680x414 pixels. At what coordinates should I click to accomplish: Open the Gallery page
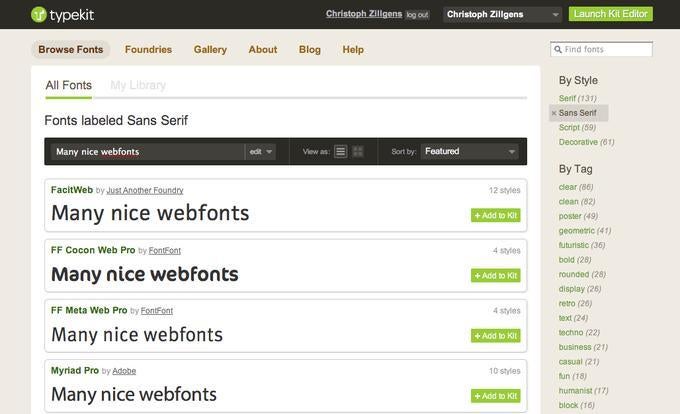tap(210, 49)
